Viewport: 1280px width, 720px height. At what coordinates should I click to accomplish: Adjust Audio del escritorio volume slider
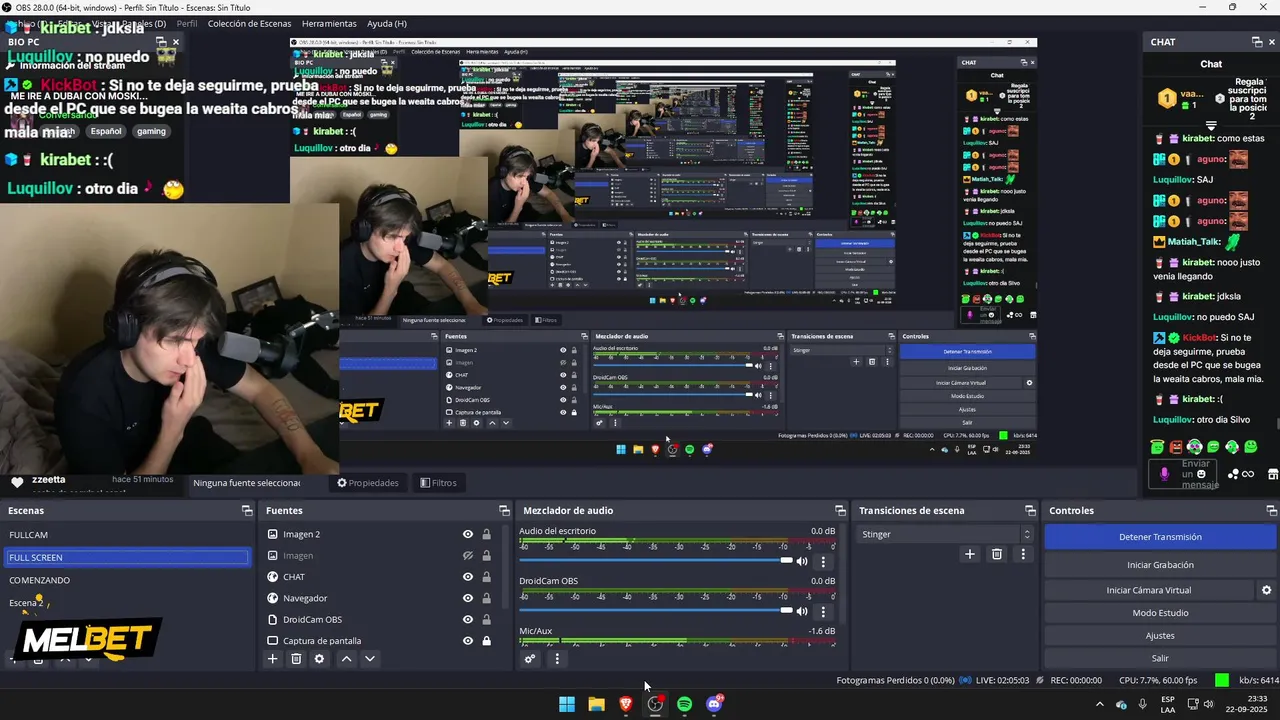click(x=656, y=561)
